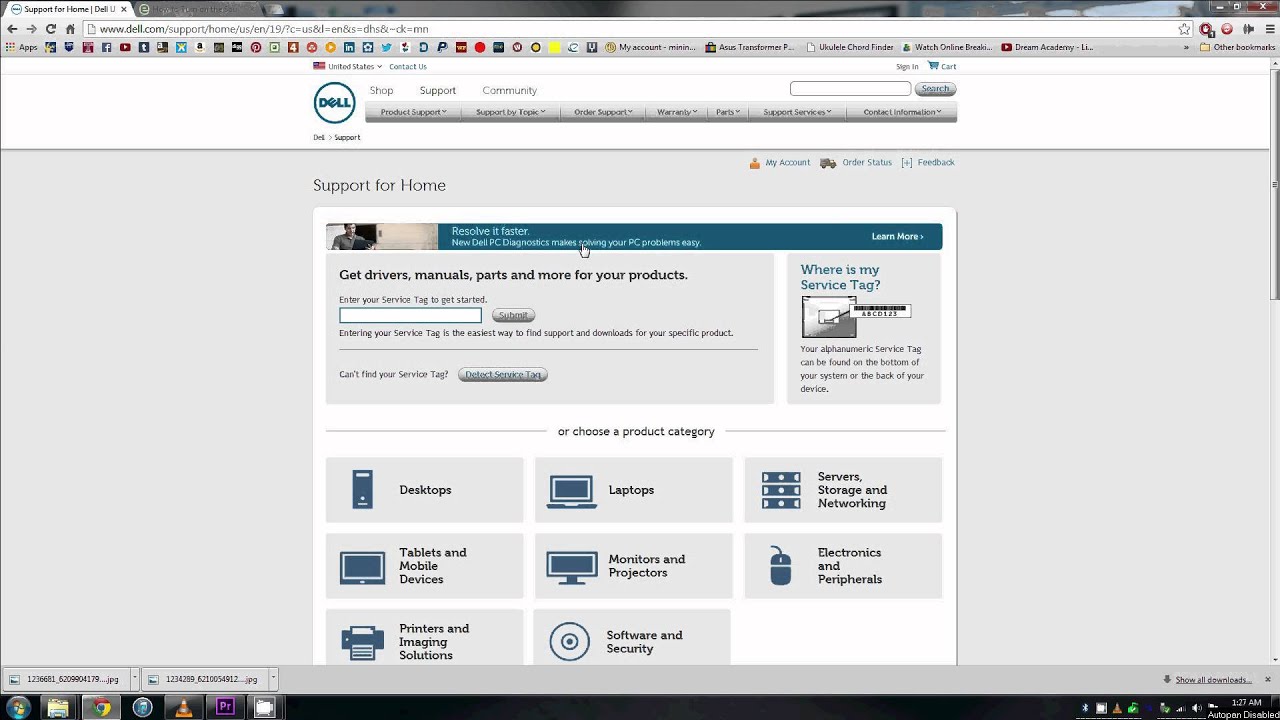The image size is (1280, 720).
Task: Click the My Account person icon
Action: (x=755, y=163)
